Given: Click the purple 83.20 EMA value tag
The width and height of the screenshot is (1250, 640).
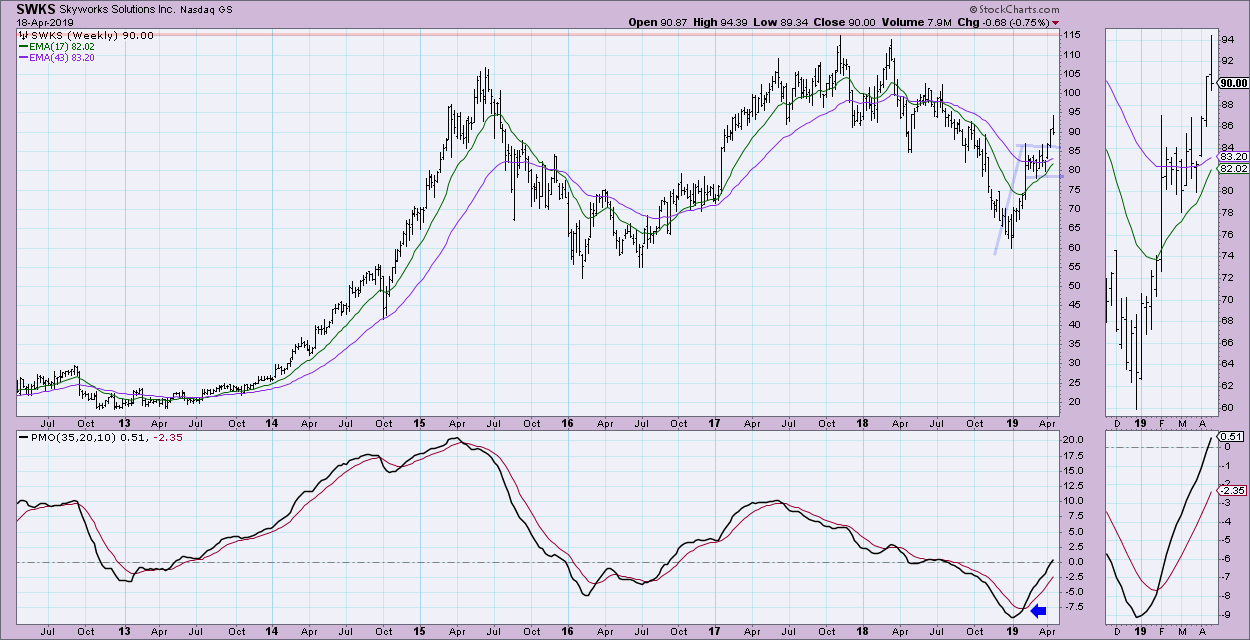Looking at the screenshot, I should [1233, 157].
